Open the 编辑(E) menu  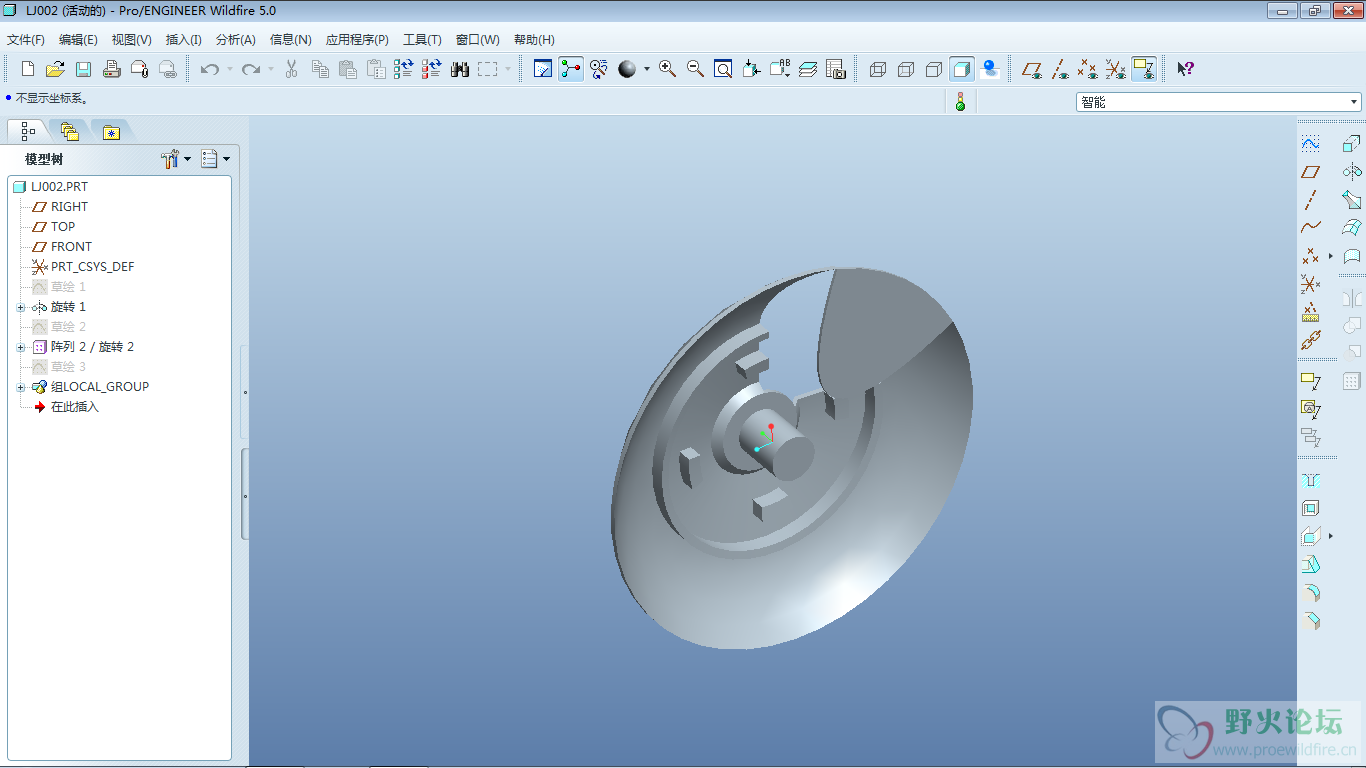pyautogui.click(x=78, y=40)
